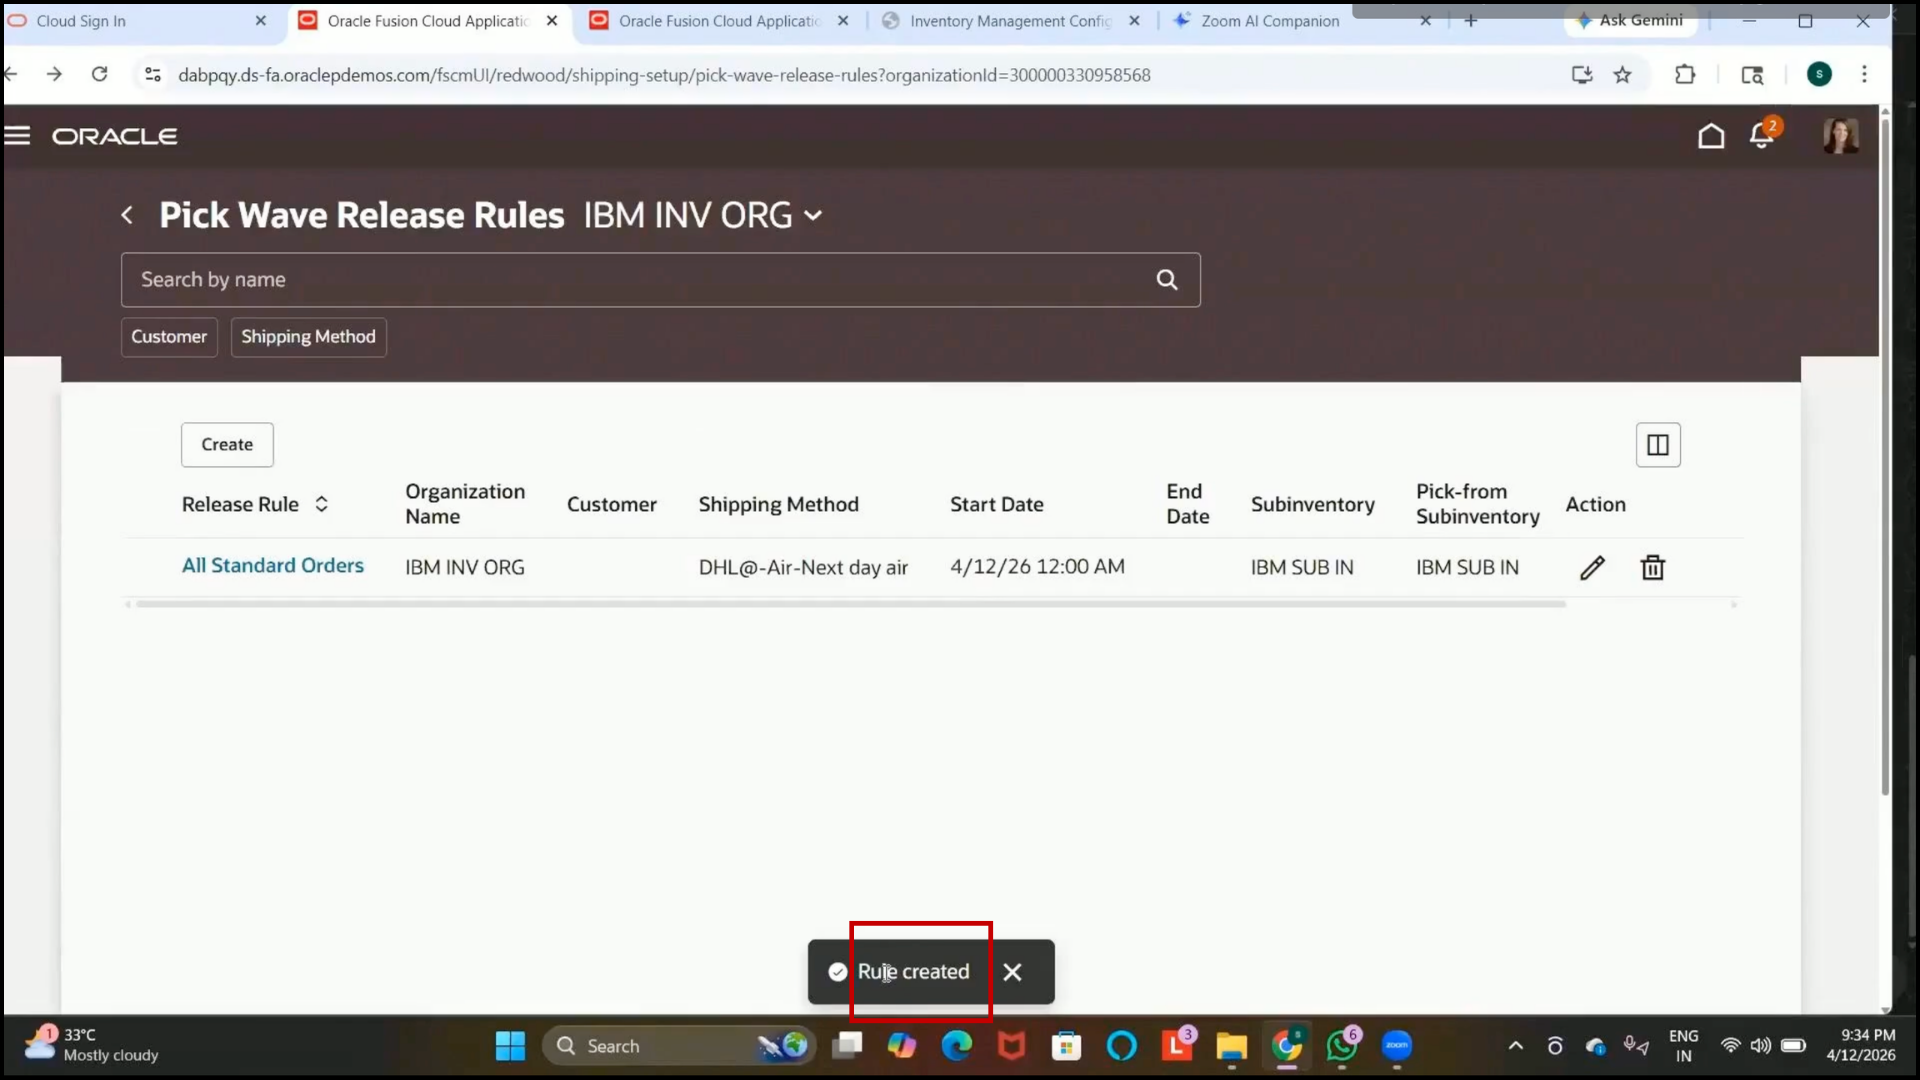Open Chrome's three-dot menu
The width and height of the screenshot is (1920, 1080).
(1864, 74)
